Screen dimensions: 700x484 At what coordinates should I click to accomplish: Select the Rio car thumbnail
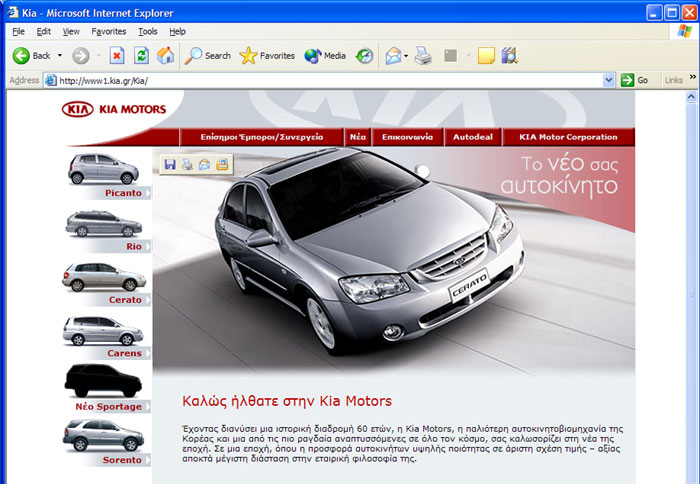(104, 224)
